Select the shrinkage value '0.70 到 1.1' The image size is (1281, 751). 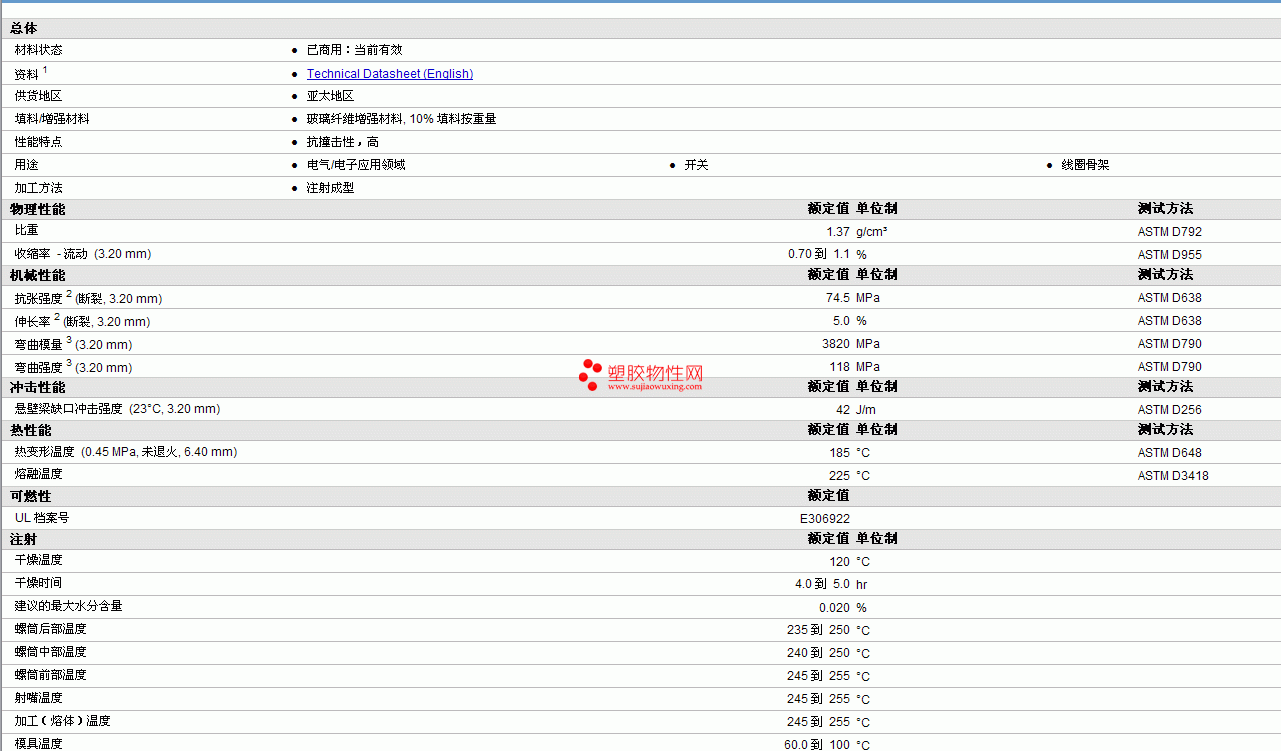pyautogui.click(x=819, y=255)
